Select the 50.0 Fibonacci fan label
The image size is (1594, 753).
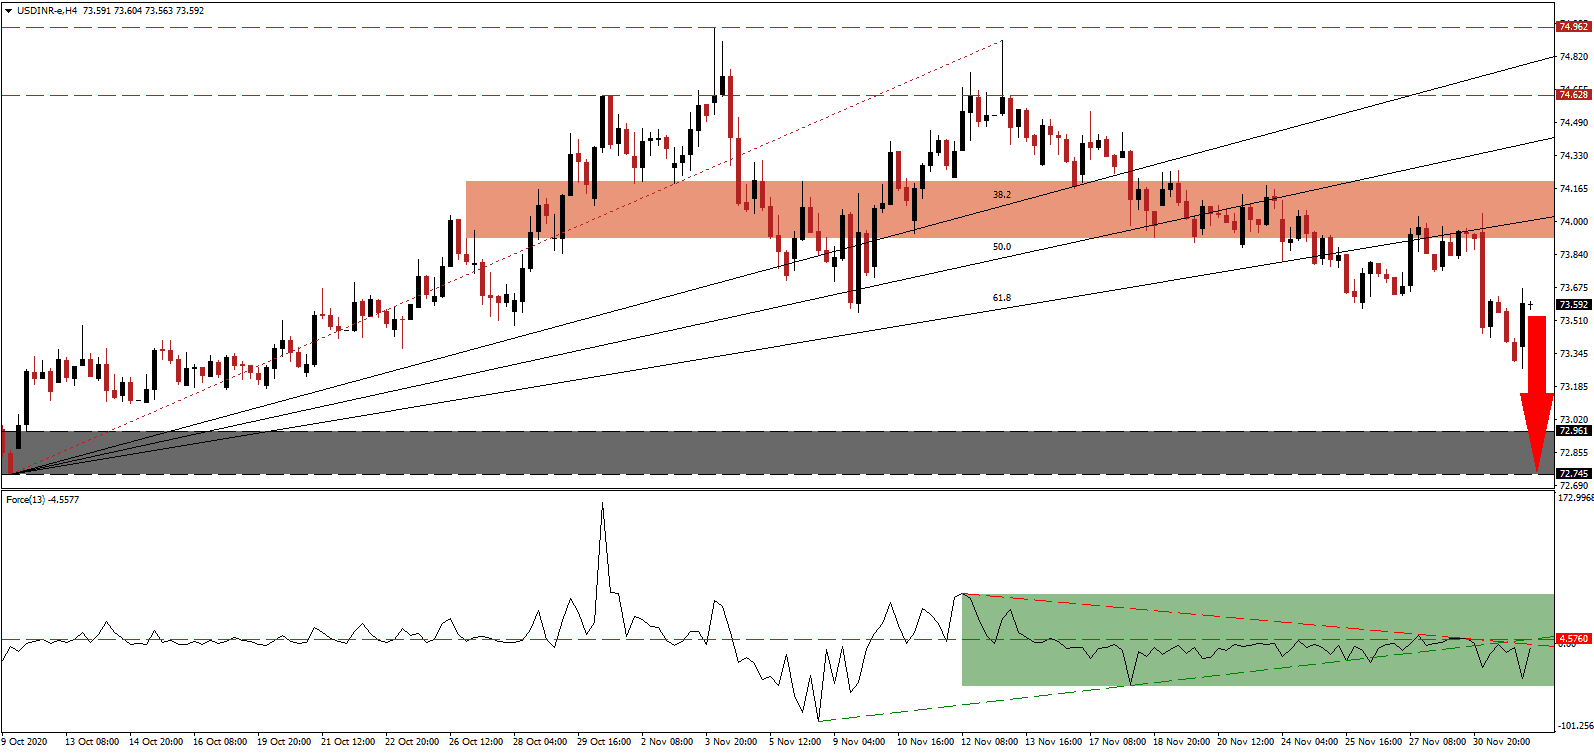click(x=1001, y=246)
